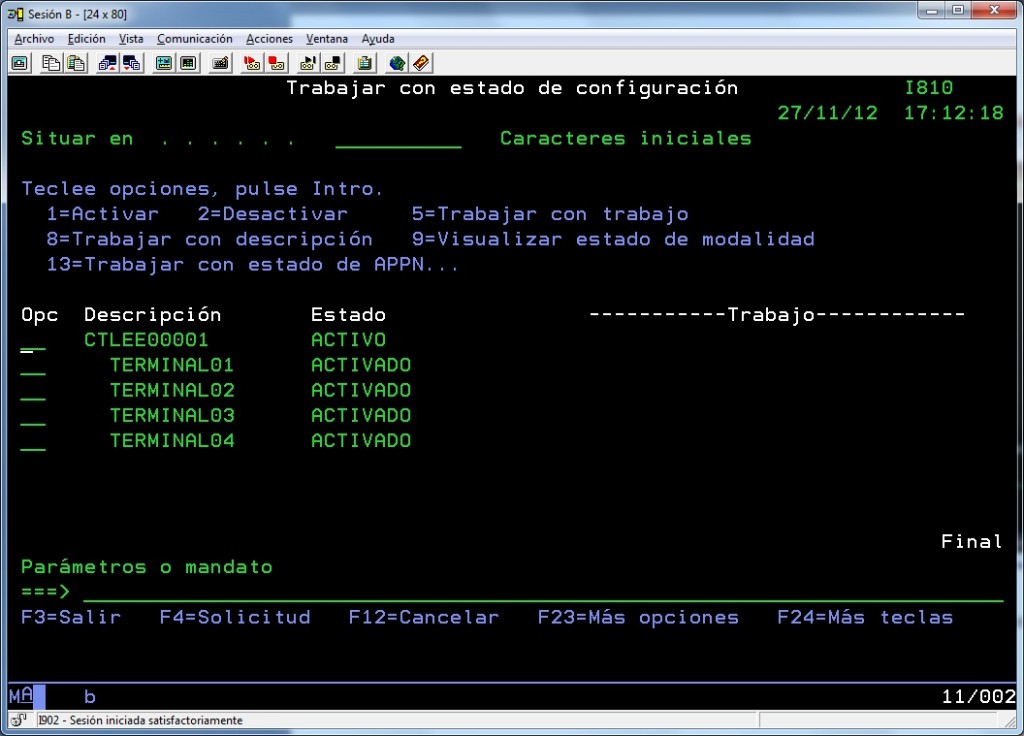Click the Situar en input field
Screen dimensions: 1024x736
click(x=398, y=139)
